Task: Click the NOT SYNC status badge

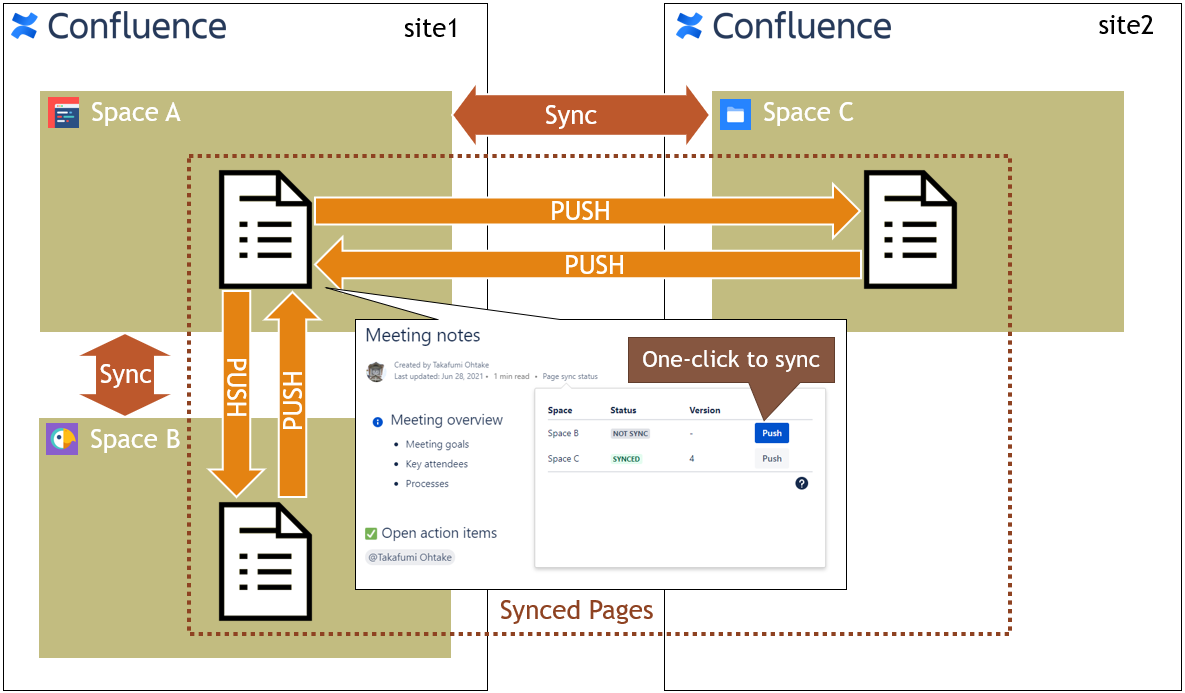Action: coord(631,434)
